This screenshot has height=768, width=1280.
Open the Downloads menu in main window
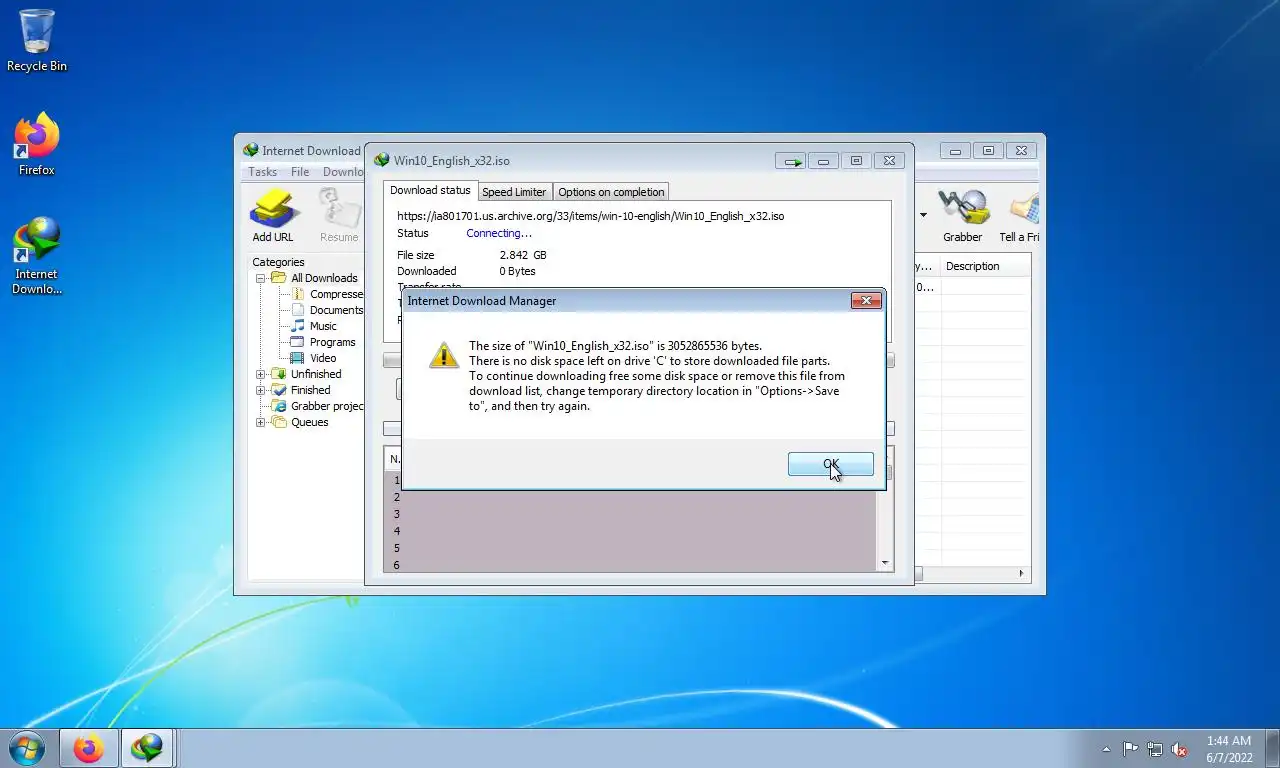[343, 172]
